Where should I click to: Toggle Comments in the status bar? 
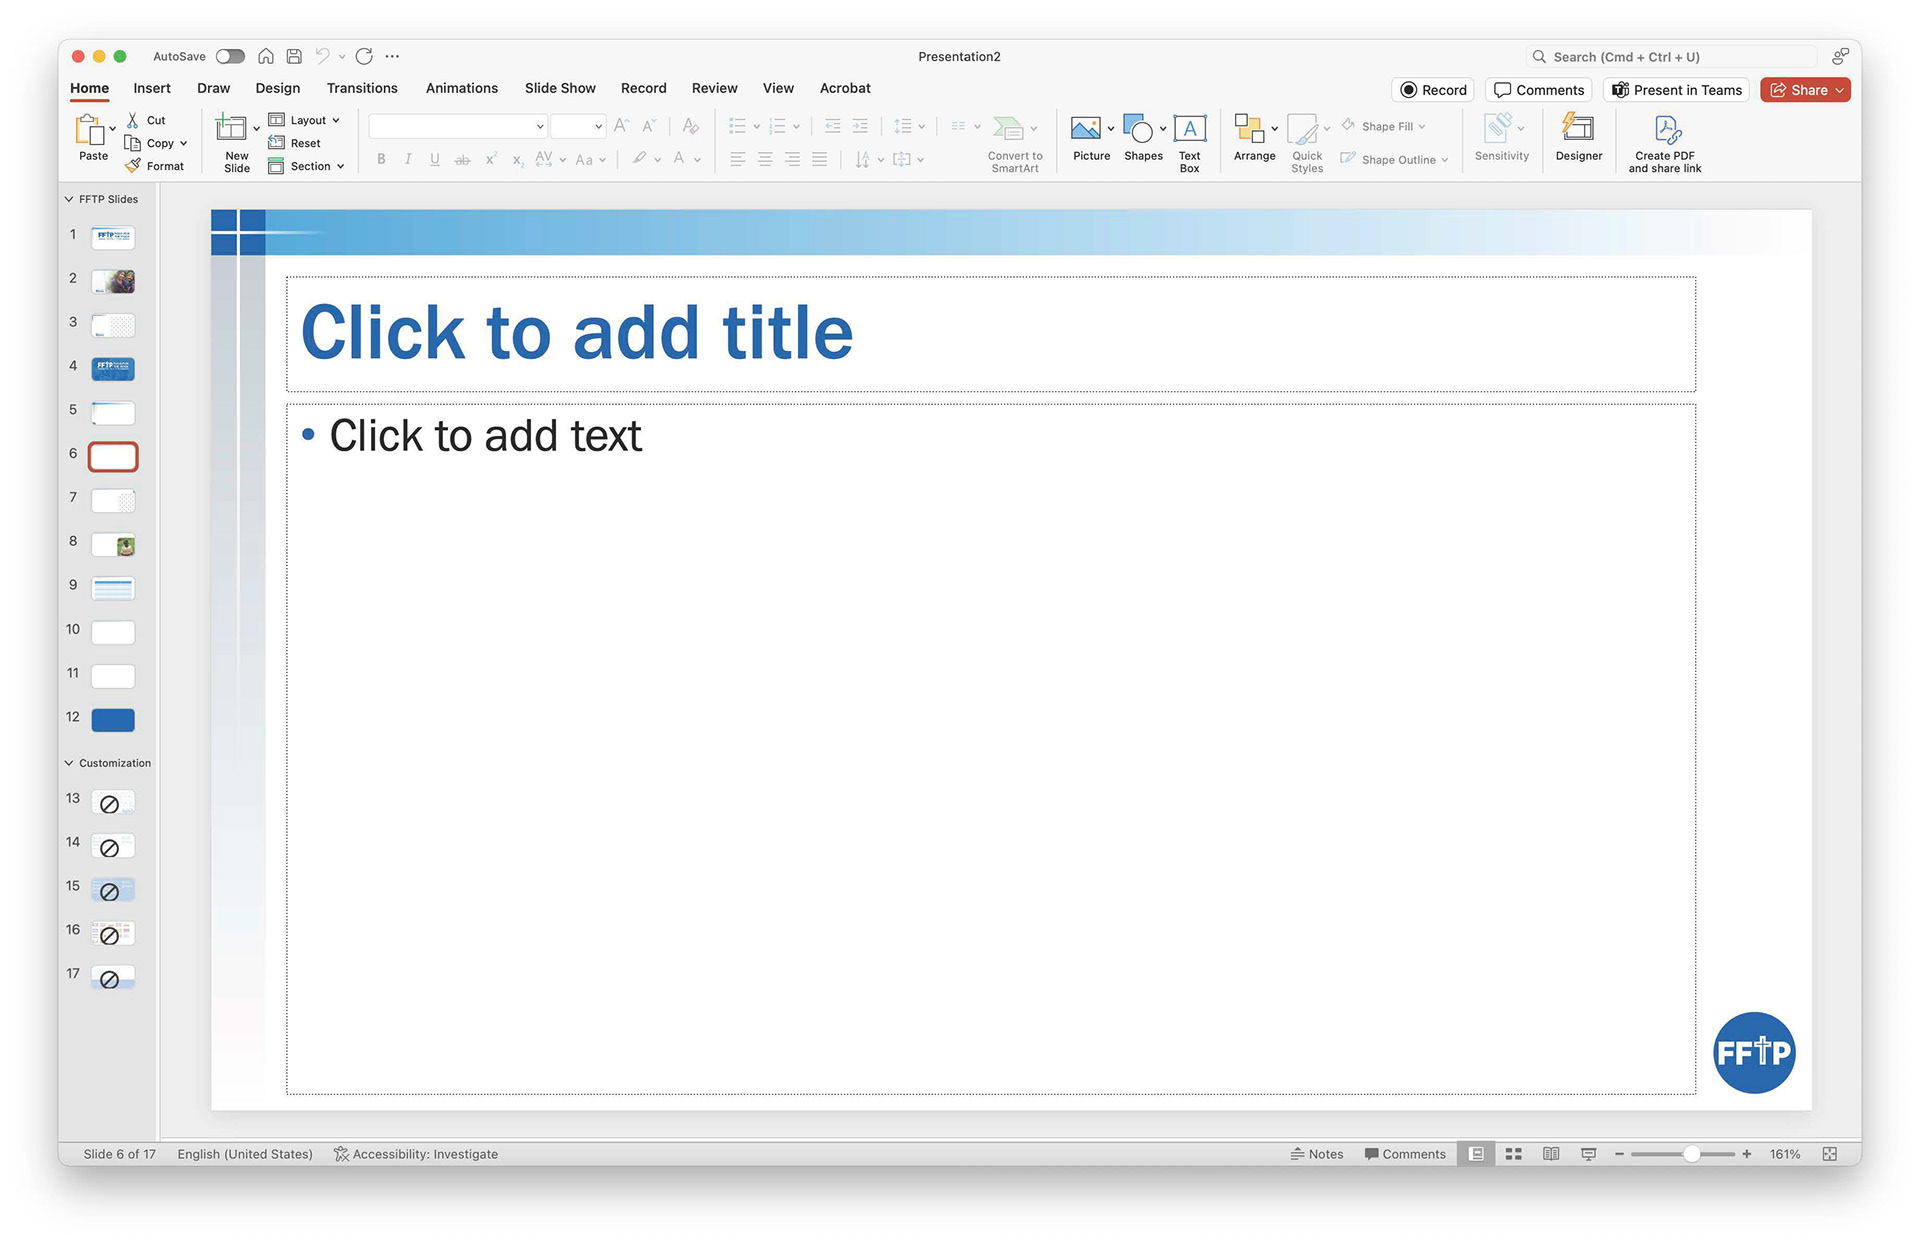coord(1405,1154)
